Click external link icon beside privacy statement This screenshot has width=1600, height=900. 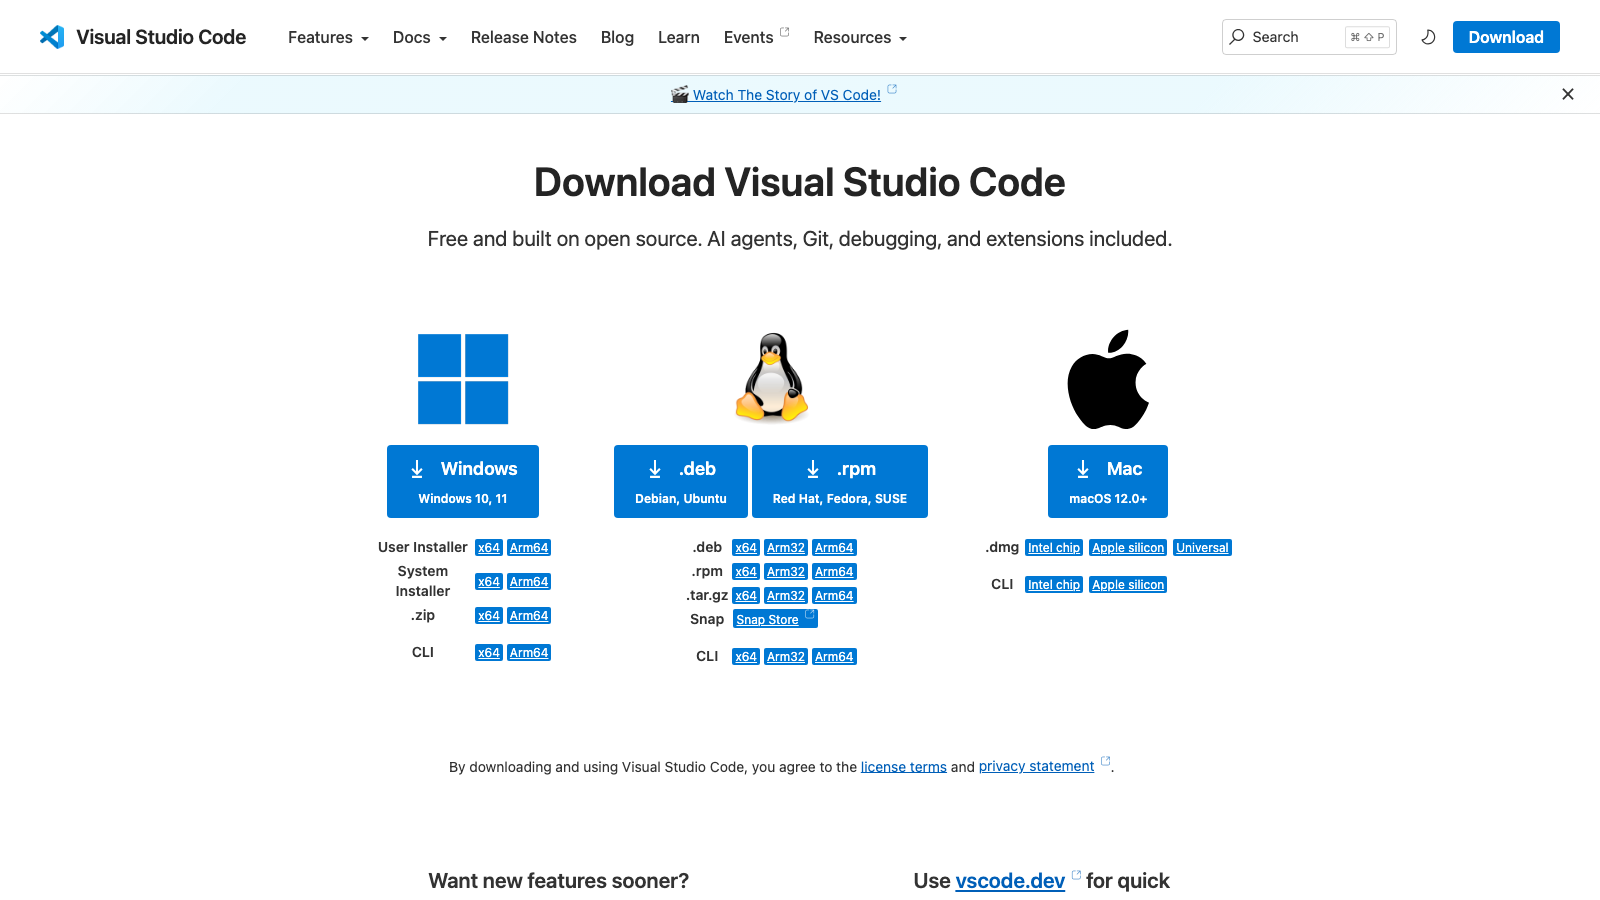(1105, 761)
